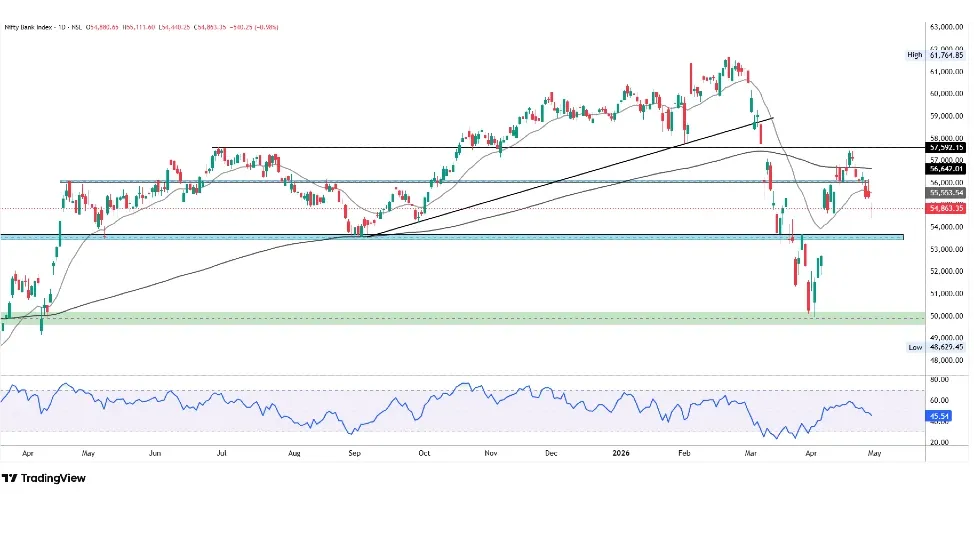Click the Jun label on time axis
Viewport: 974px width, 548px height.
155,453
